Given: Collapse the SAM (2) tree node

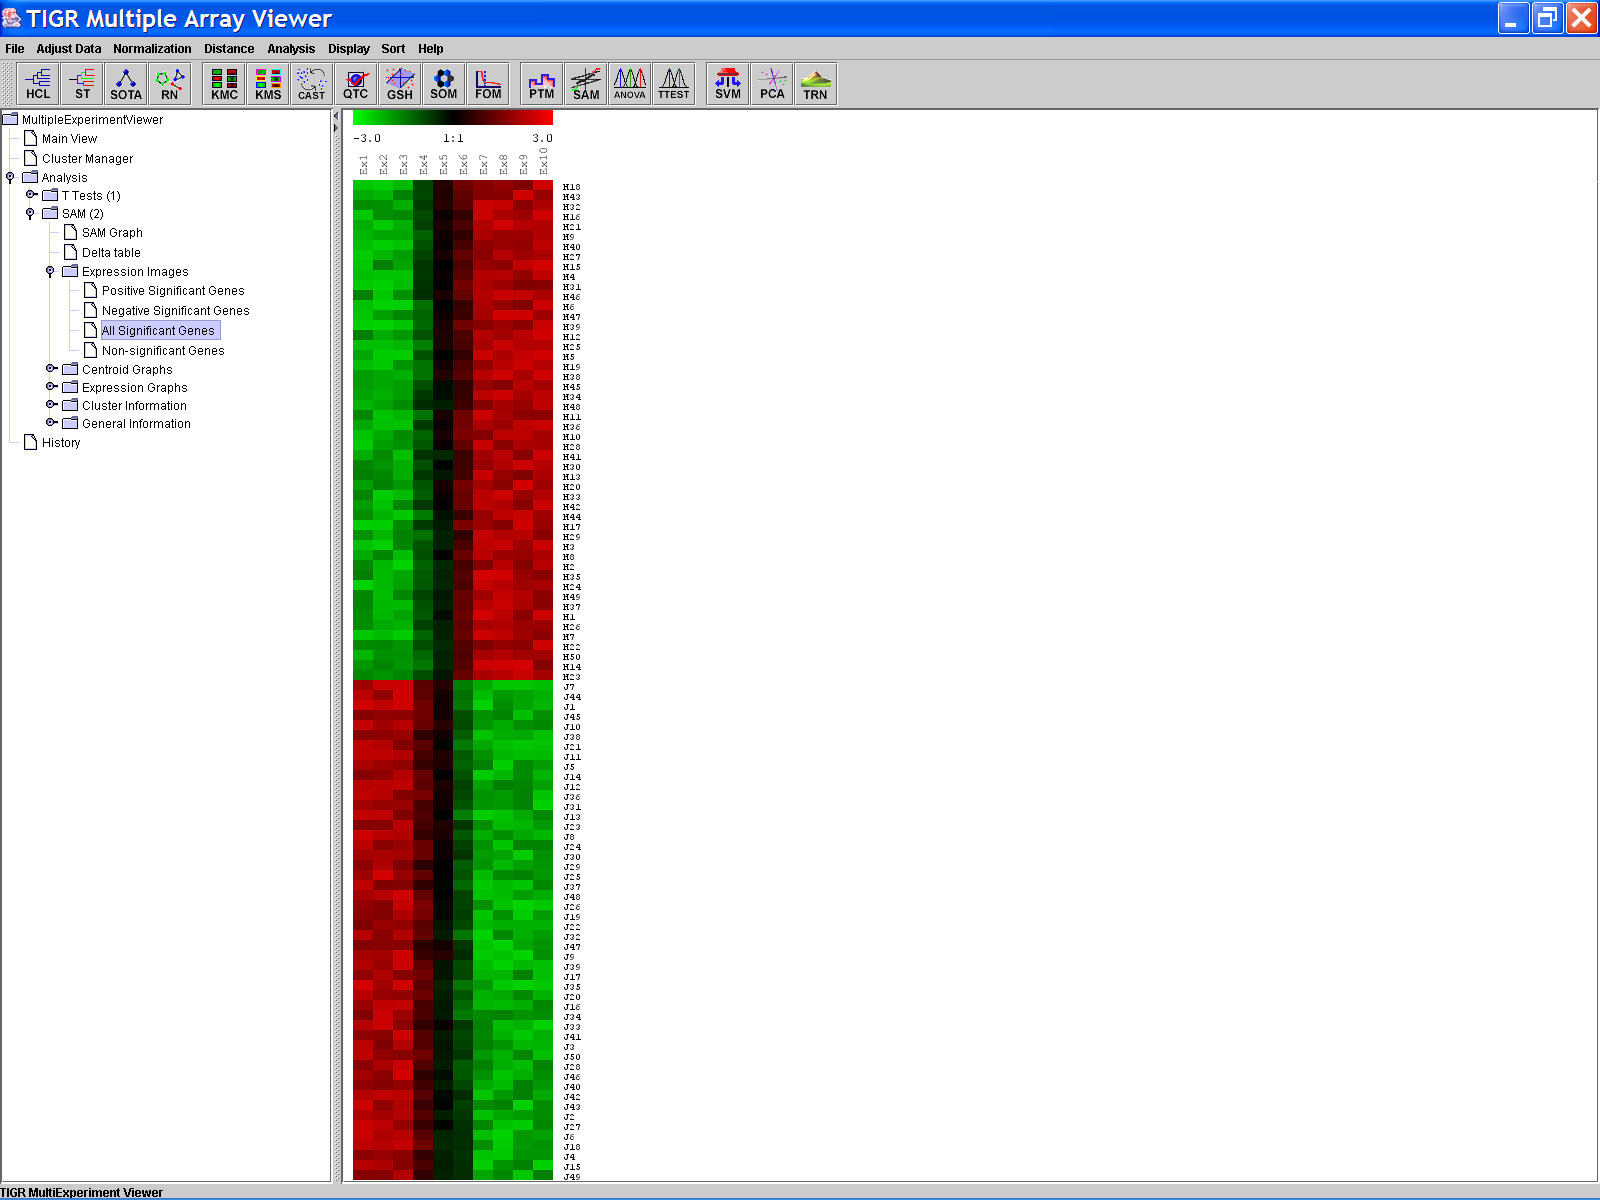Looking at the screenshot, I should pyautogui.click(x=30, y=213).
